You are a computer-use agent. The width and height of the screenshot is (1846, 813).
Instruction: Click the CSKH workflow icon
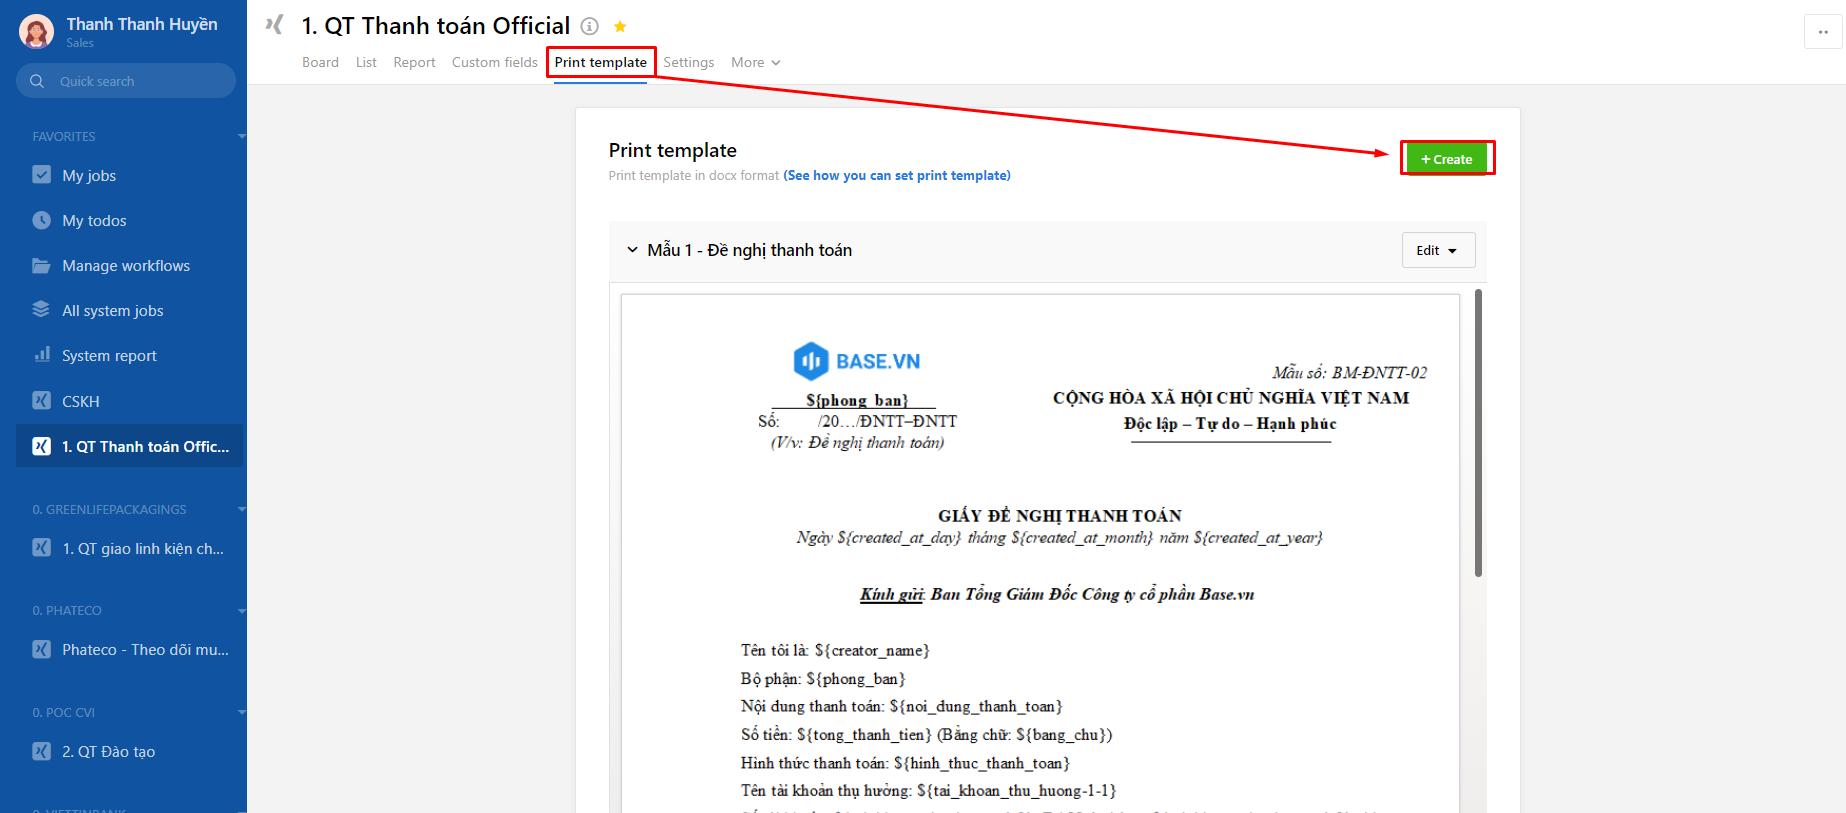(41, 401)
